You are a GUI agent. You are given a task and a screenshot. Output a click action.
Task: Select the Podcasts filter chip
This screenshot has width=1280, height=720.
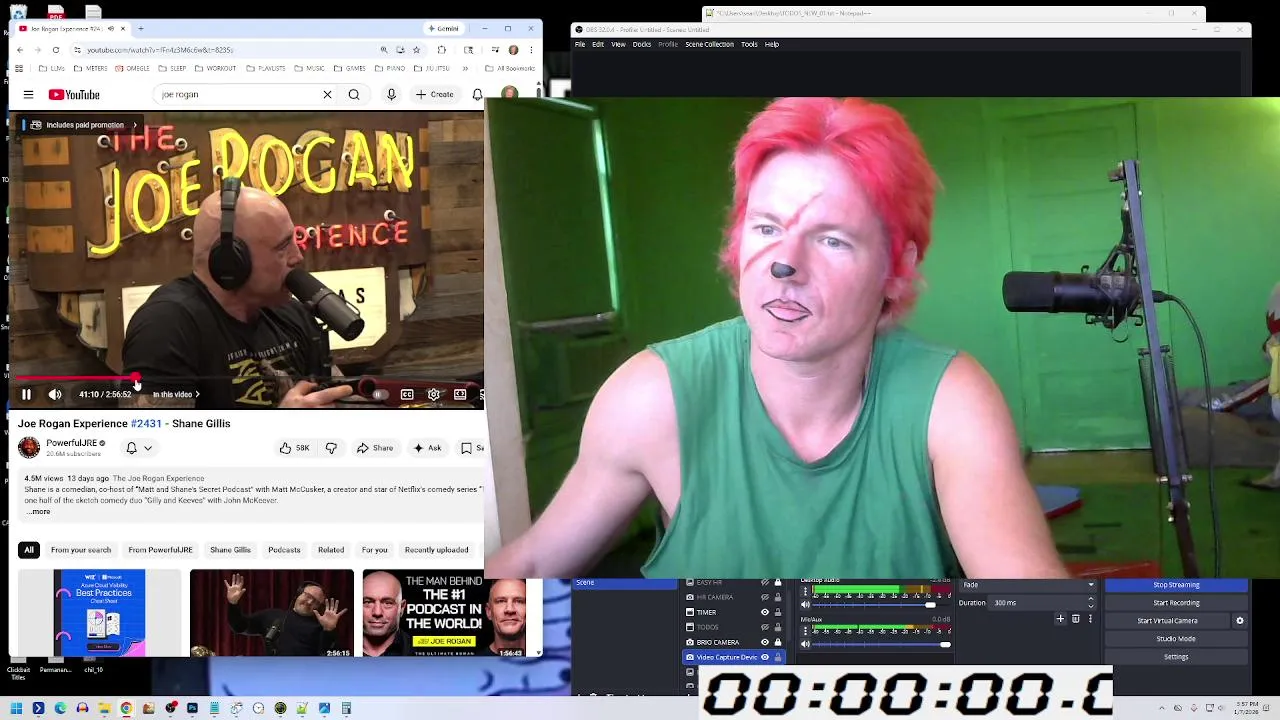point(284,550)
